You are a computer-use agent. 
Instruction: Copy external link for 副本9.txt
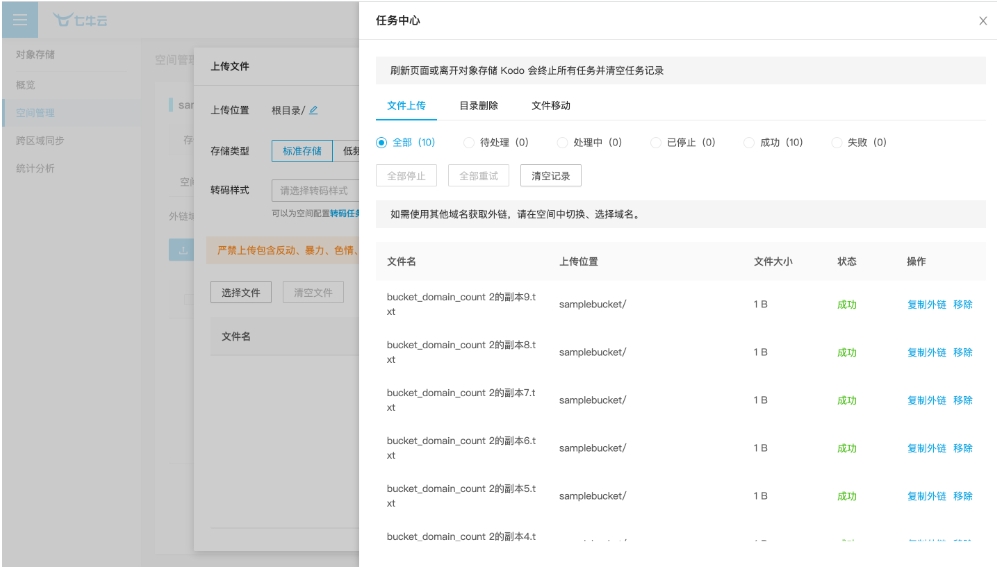pyautogui.click(x=926, y=305)
